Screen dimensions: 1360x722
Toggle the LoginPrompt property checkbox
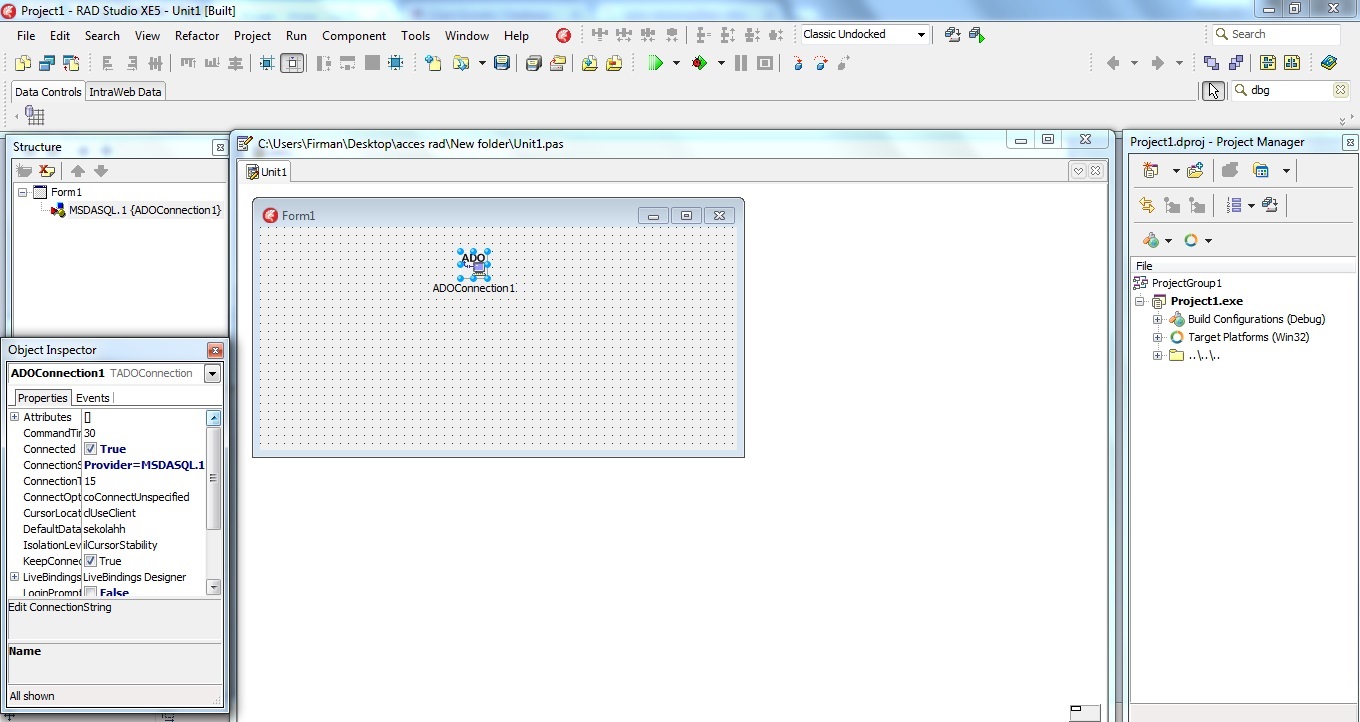(90, 593)
